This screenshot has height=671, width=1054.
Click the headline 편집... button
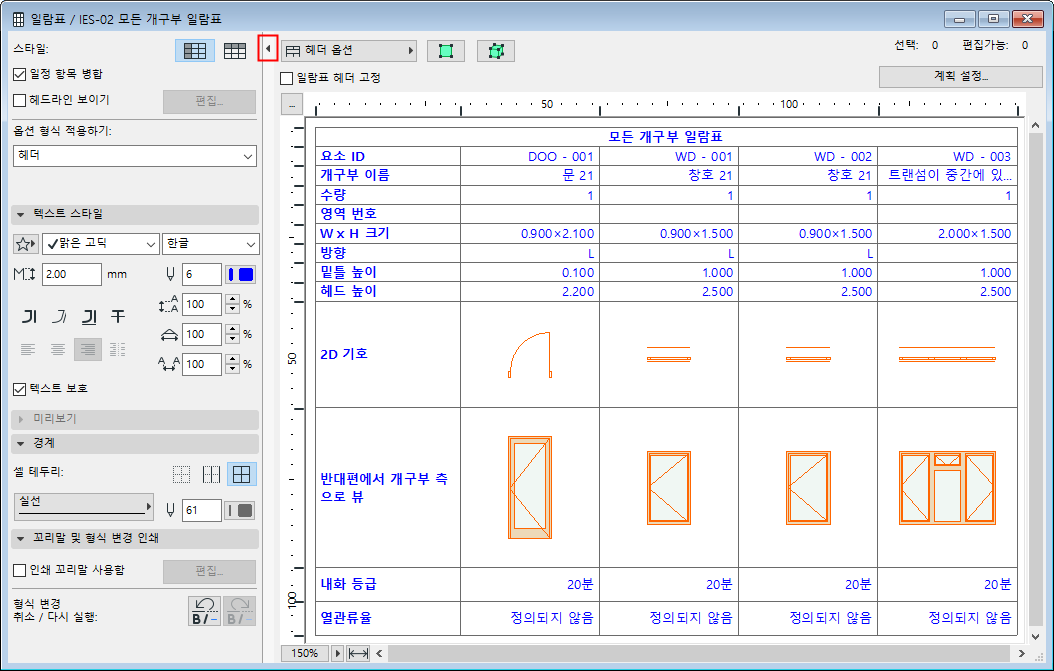(x=209, y=102)
